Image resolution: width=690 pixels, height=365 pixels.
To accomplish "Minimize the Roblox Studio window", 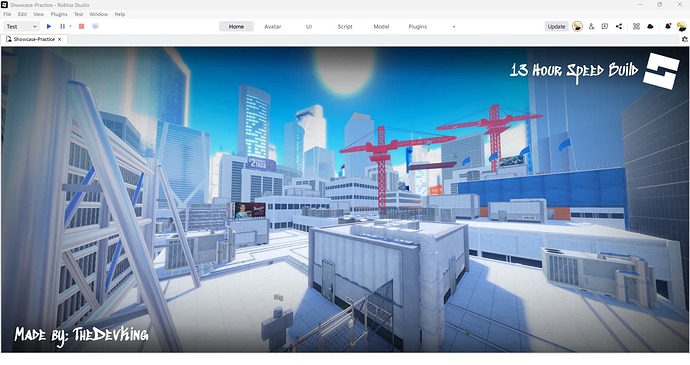I will click(x=640, y=4).
